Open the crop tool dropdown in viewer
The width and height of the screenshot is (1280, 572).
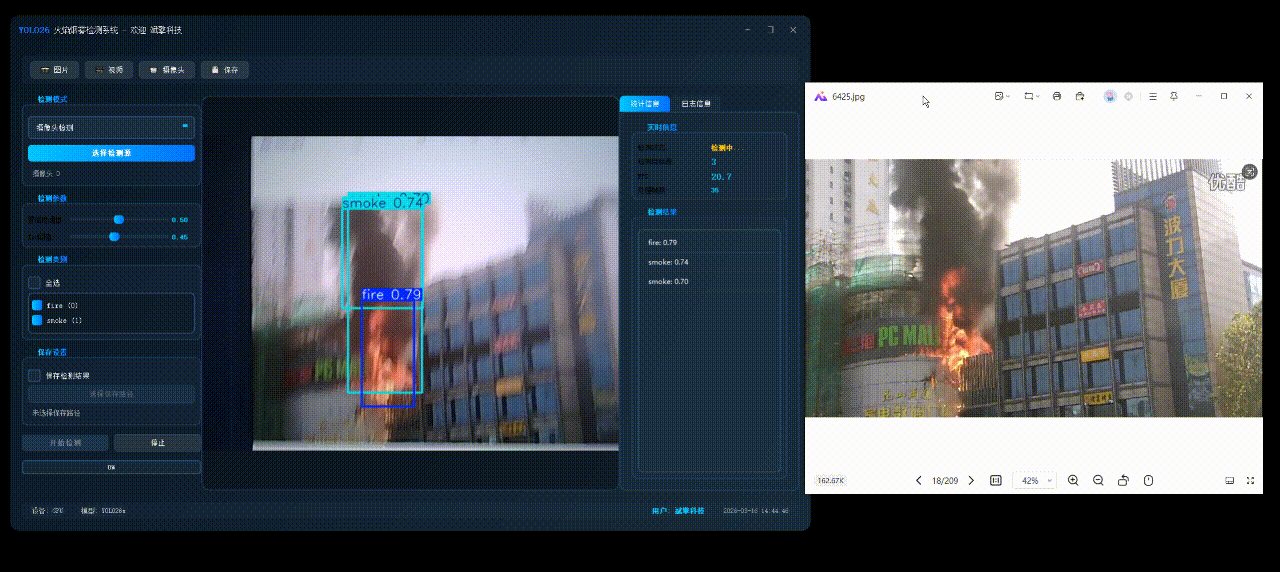tap(1033, 96)
